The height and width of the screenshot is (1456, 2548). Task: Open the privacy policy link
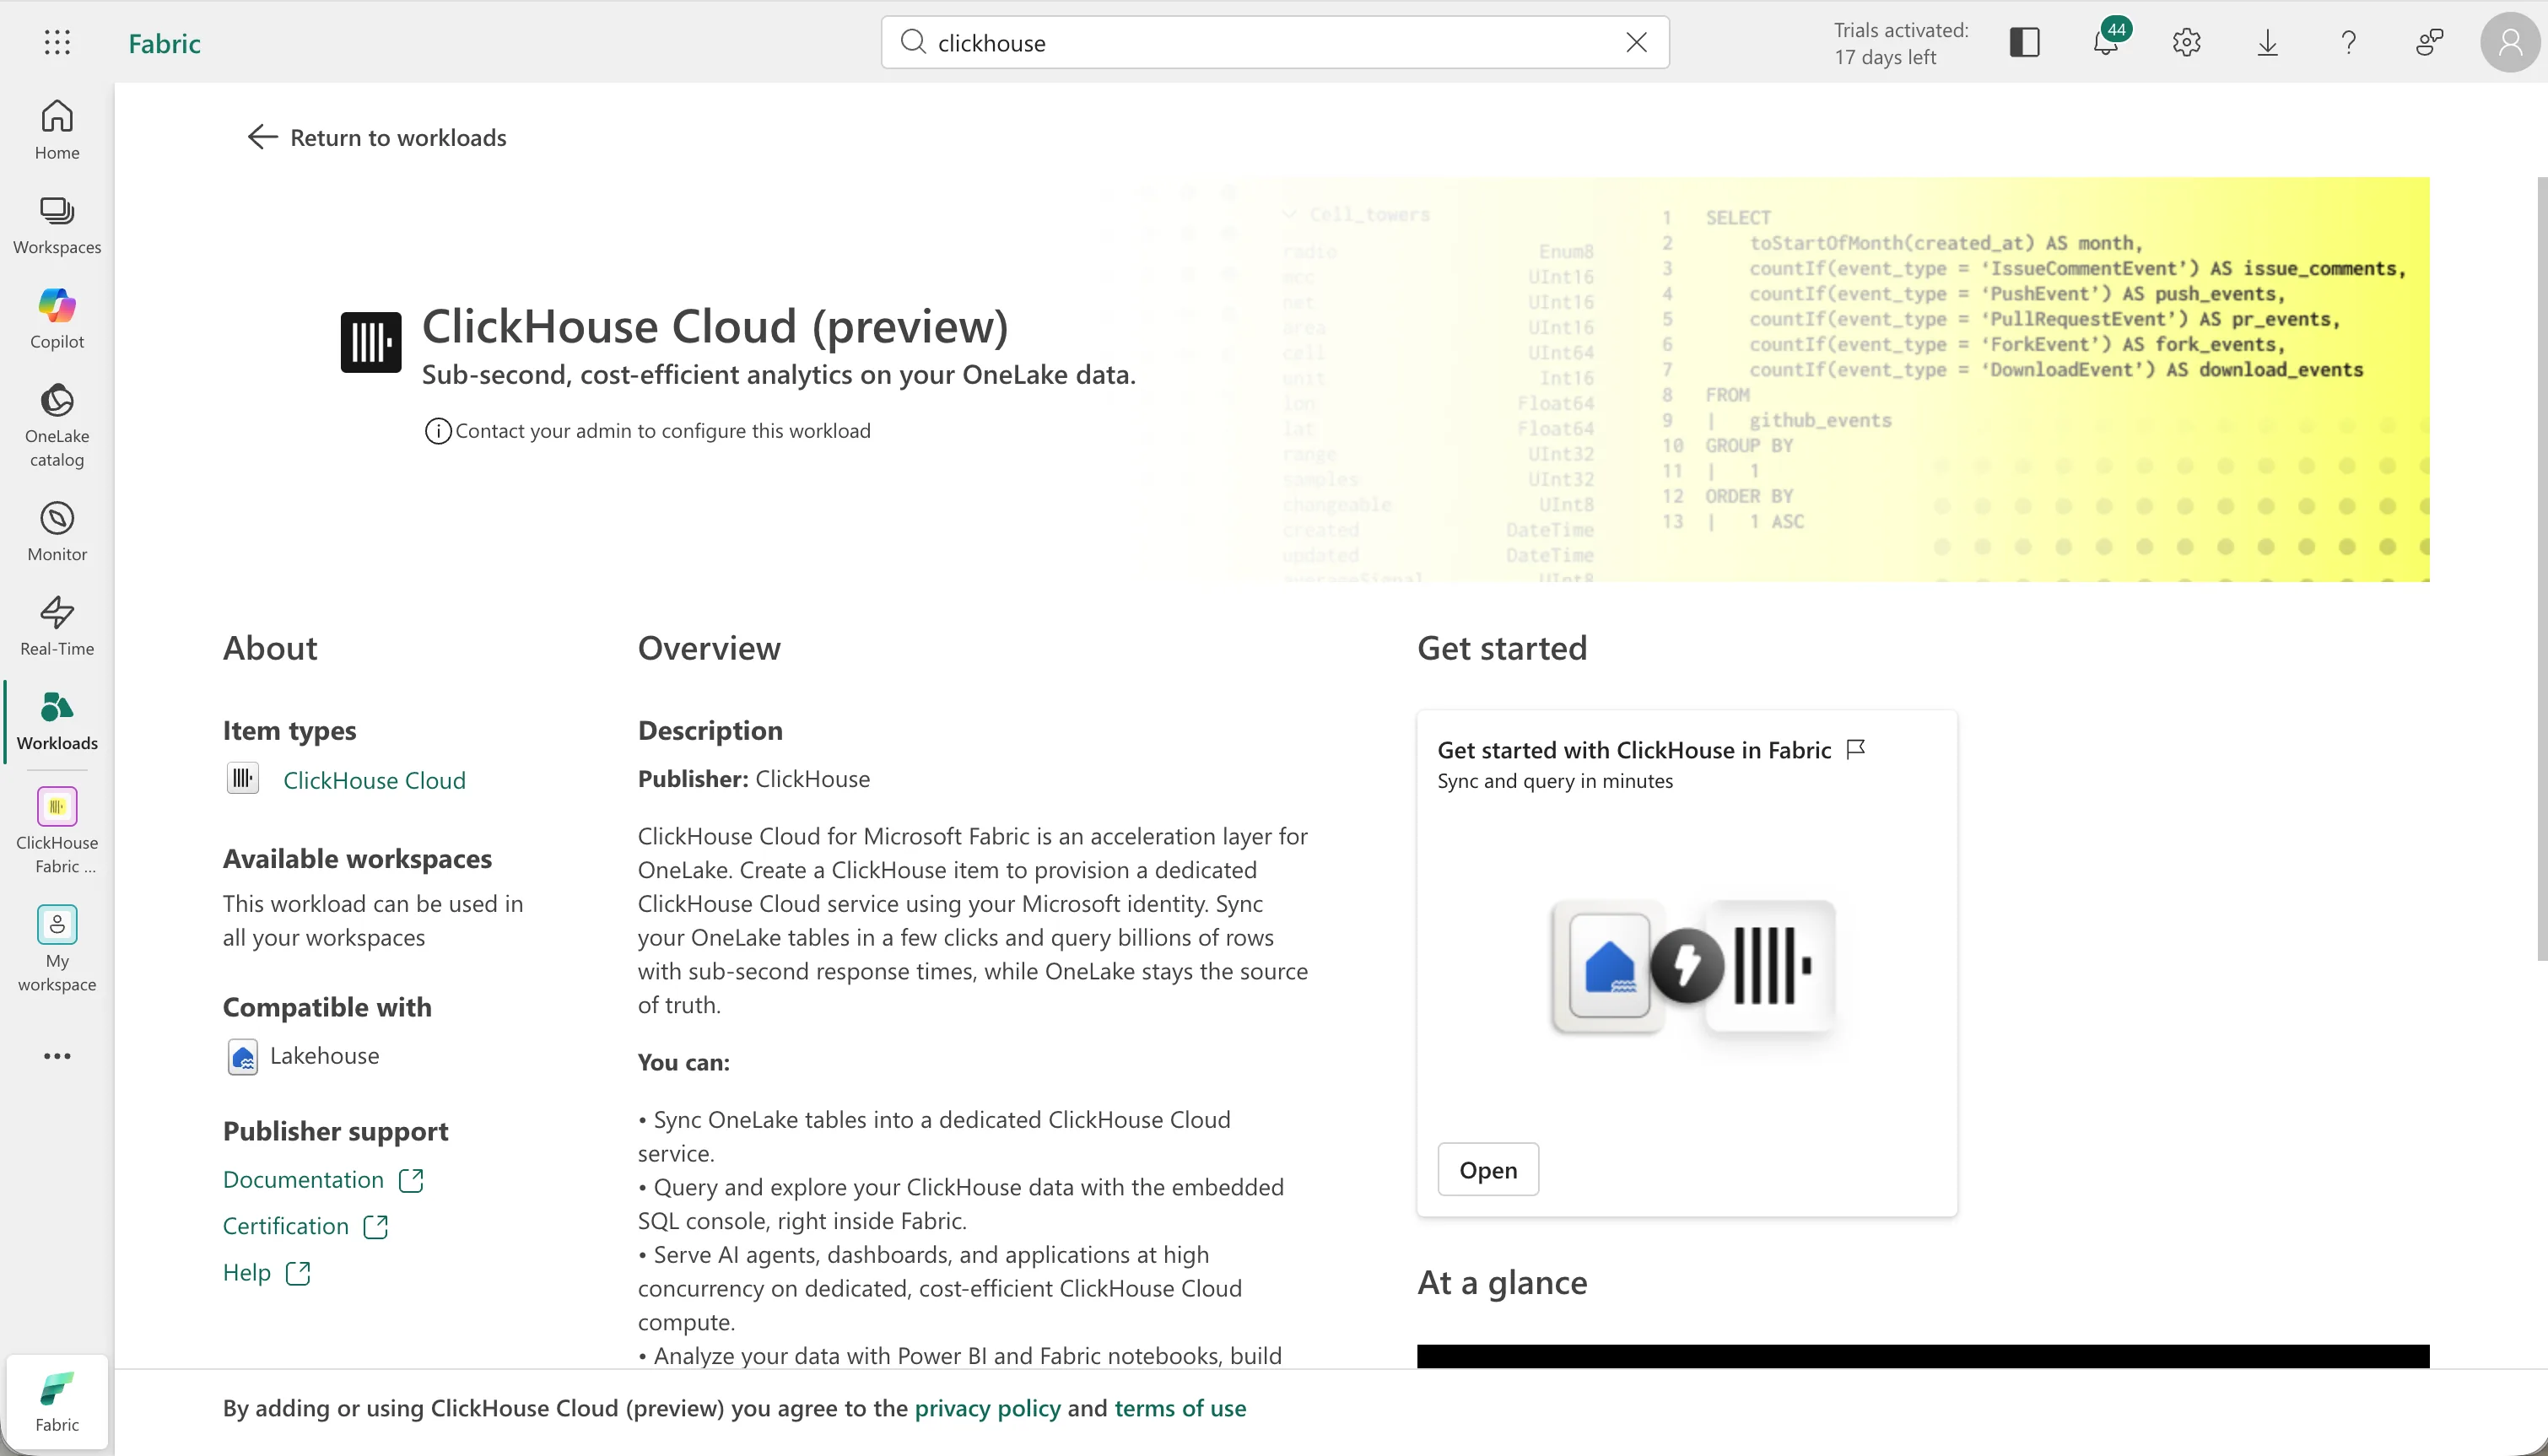(987, 1408)
